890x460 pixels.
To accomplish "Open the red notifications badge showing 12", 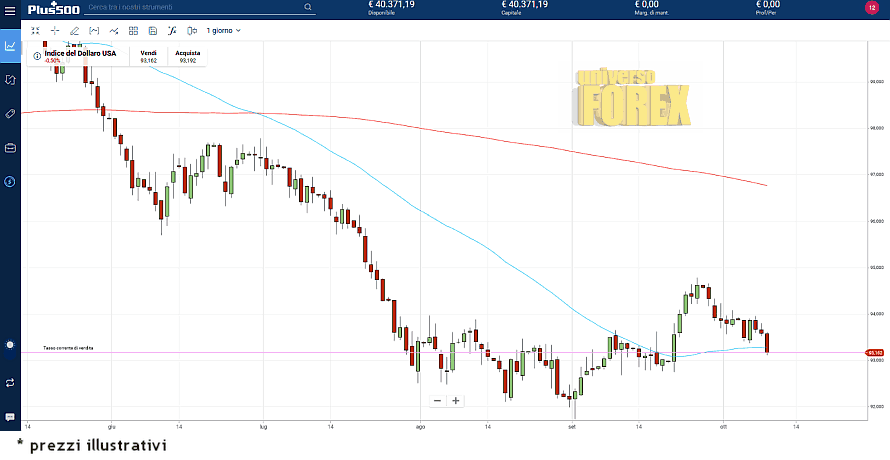I will coord(871,8).
